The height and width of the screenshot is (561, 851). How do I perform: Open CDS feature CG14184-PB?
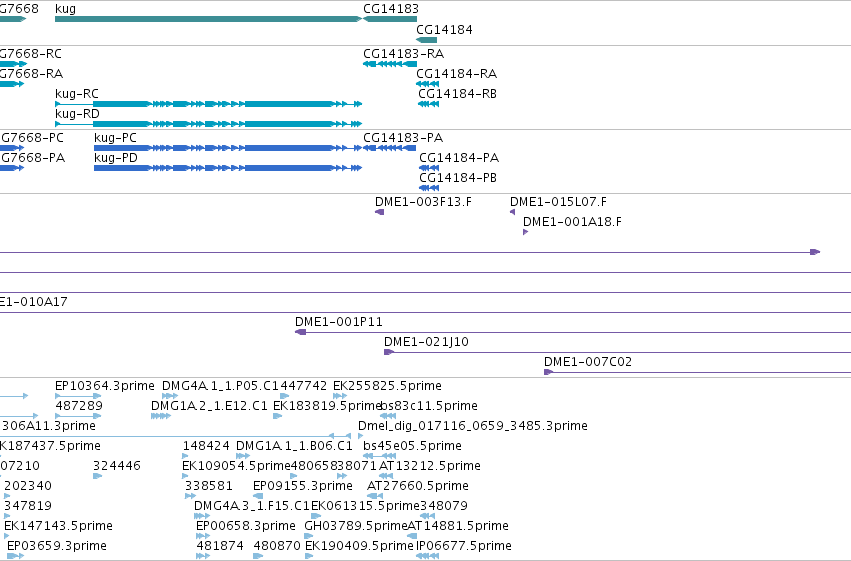[429, 188]
